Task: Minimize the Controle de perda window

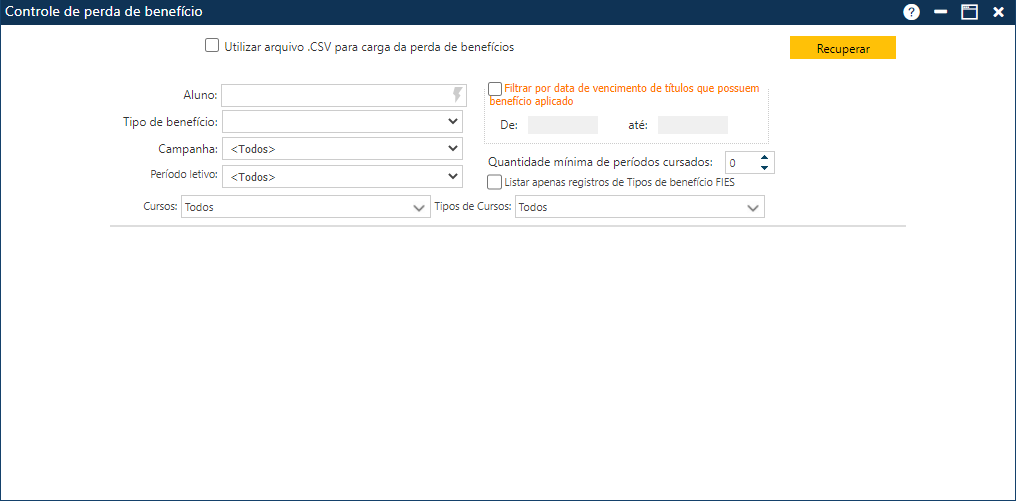Action: [940, 12]
